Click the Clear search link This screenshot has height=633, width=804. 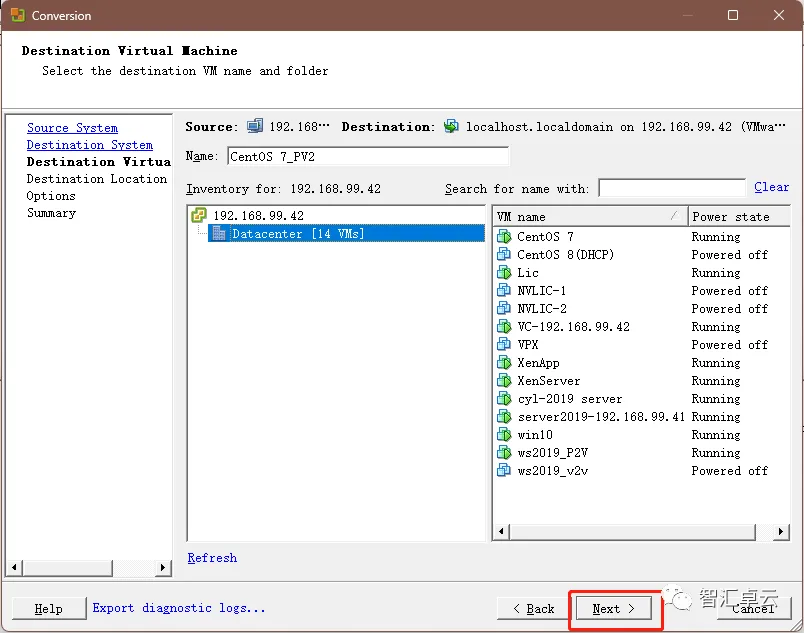(772, 187)
